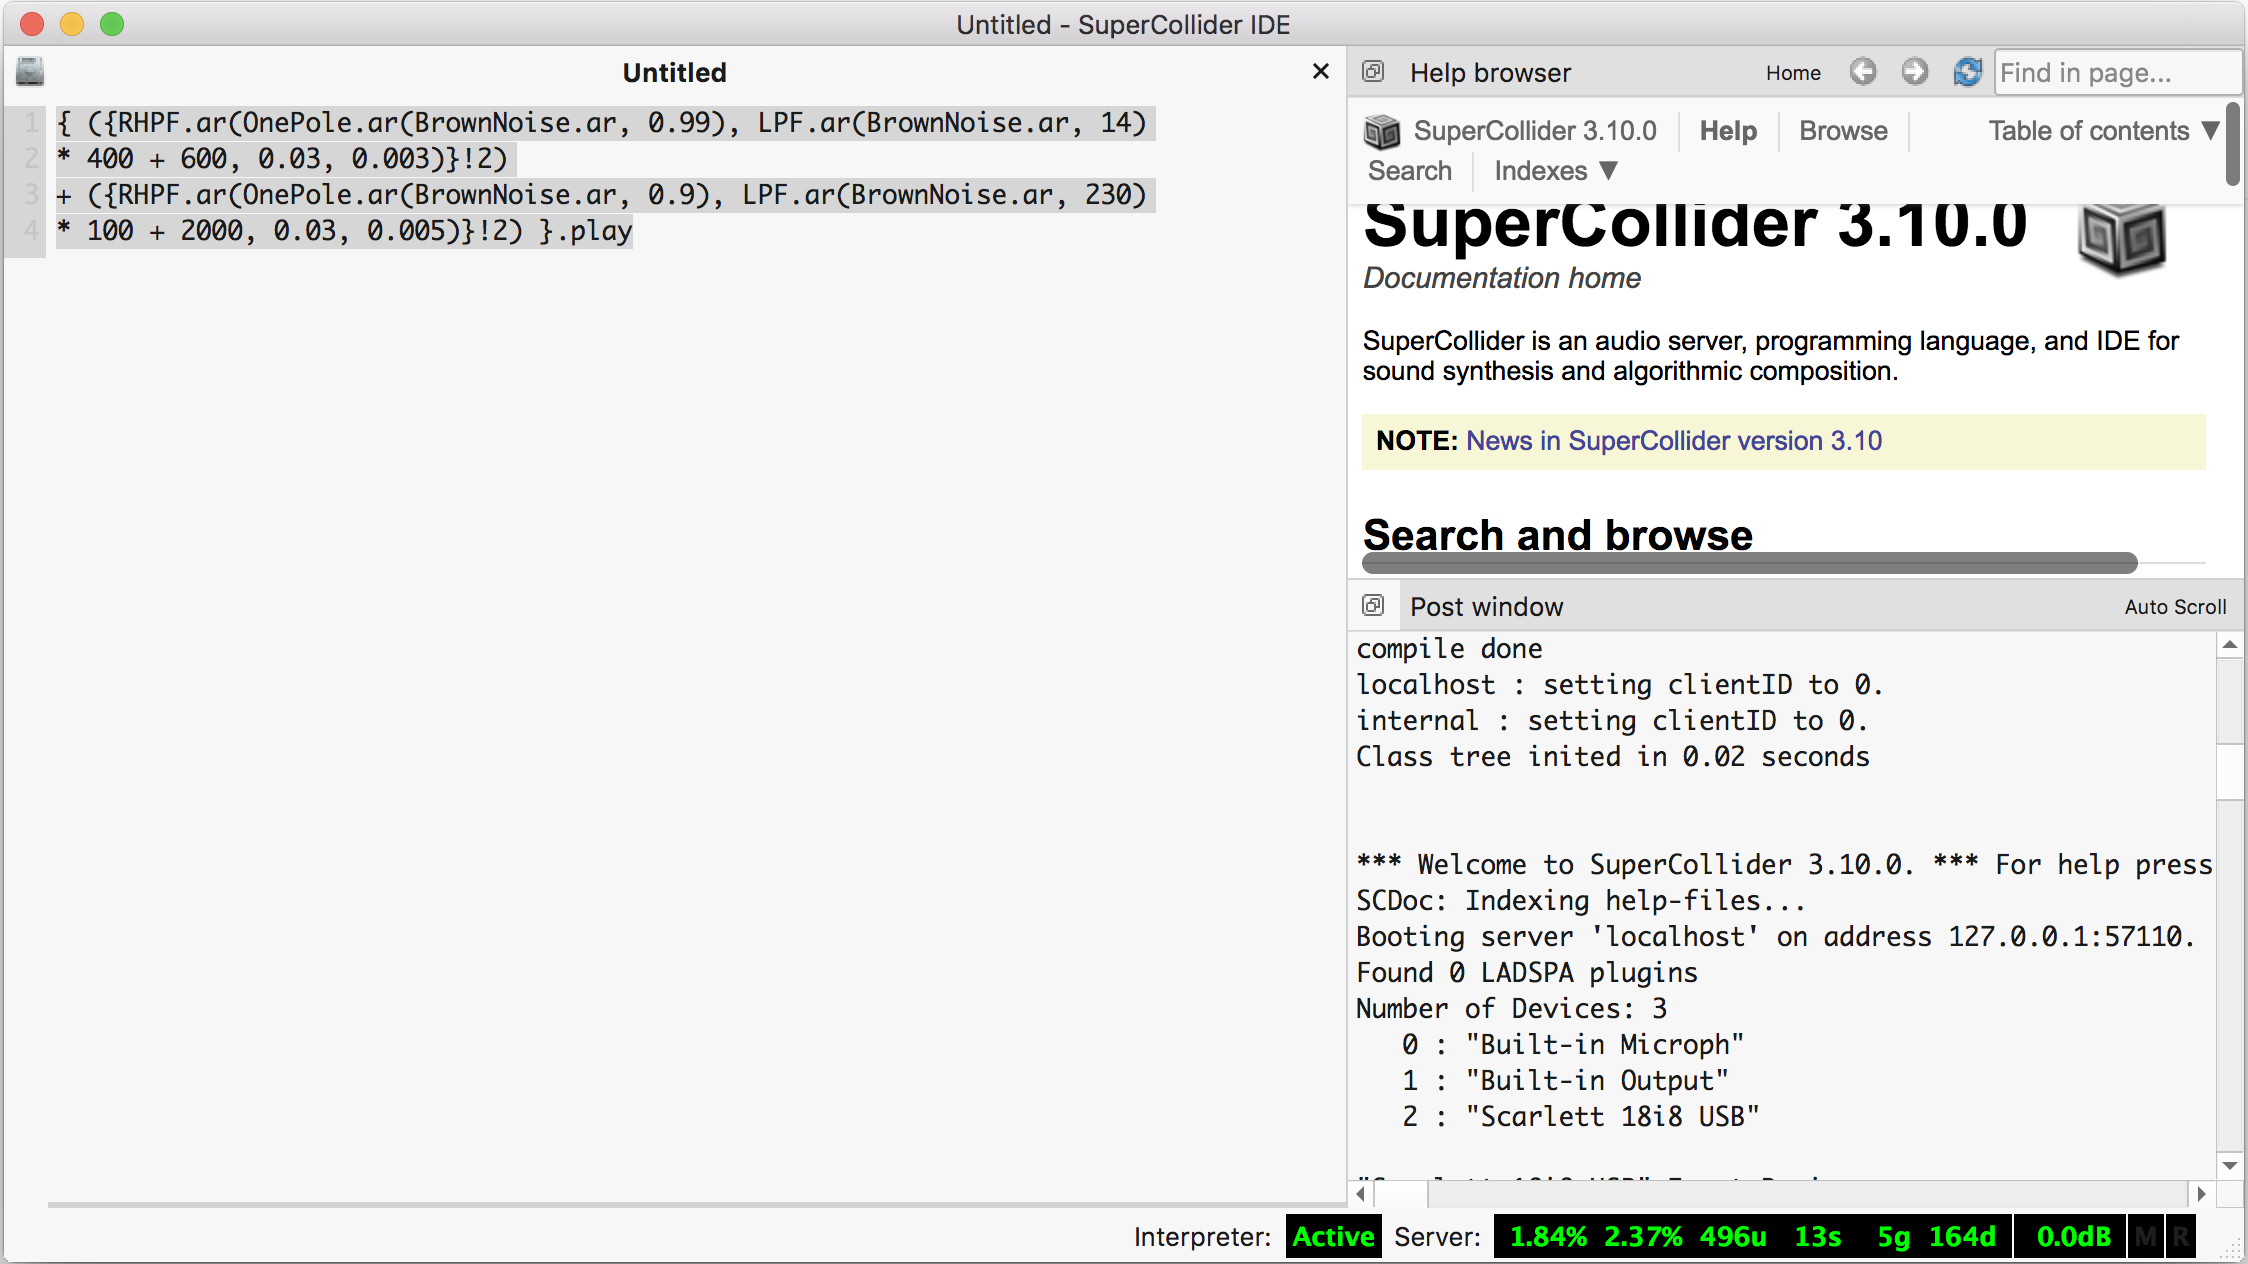
Task: Open News in SuperCollider version 3.10 link
Action: click(1674, 441)
